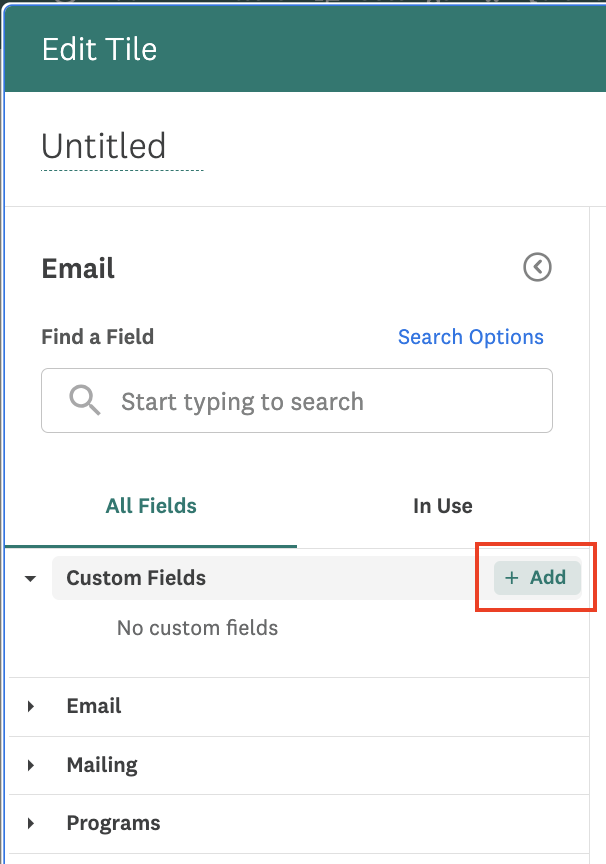
Task: Focus the 'Start typing to search' field
Action: 320,402
